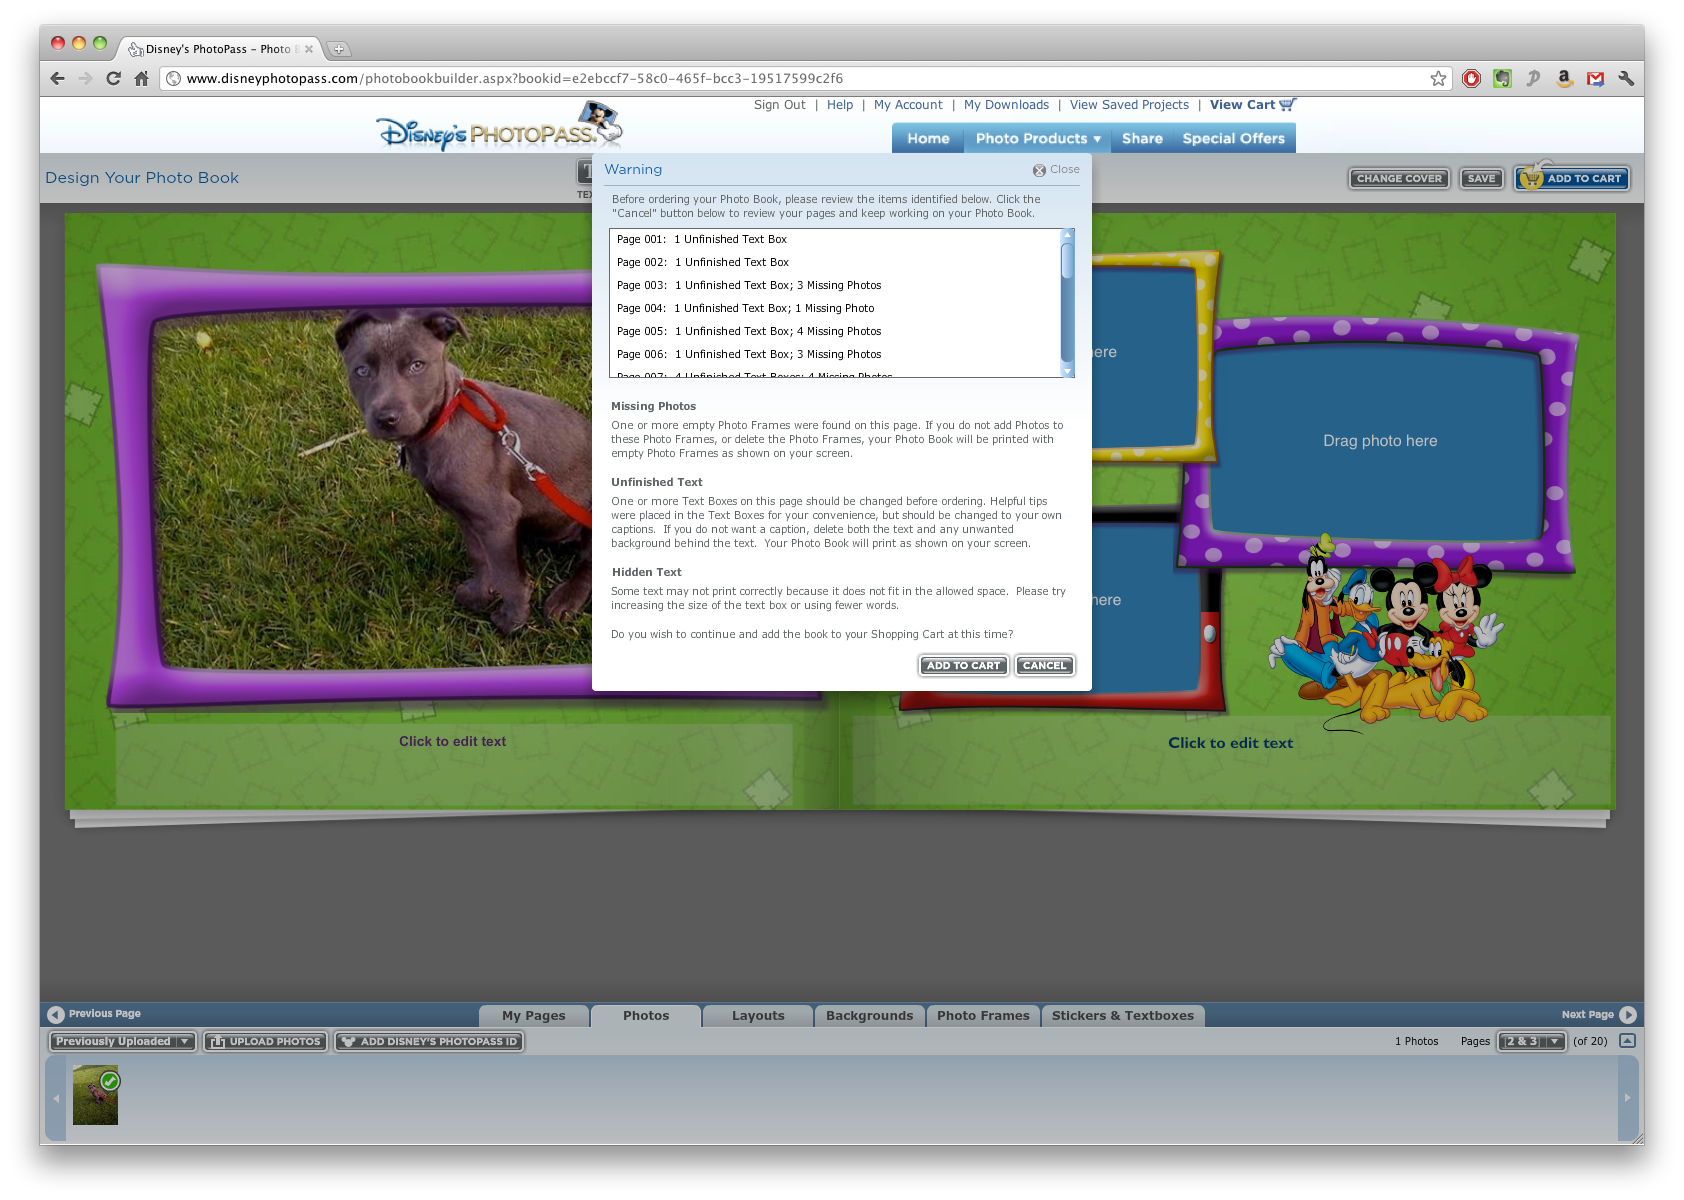Viewport: 1684px width, 1200px height.
Task: Open the Evernote elephant extension icon
Action: 1502,78
